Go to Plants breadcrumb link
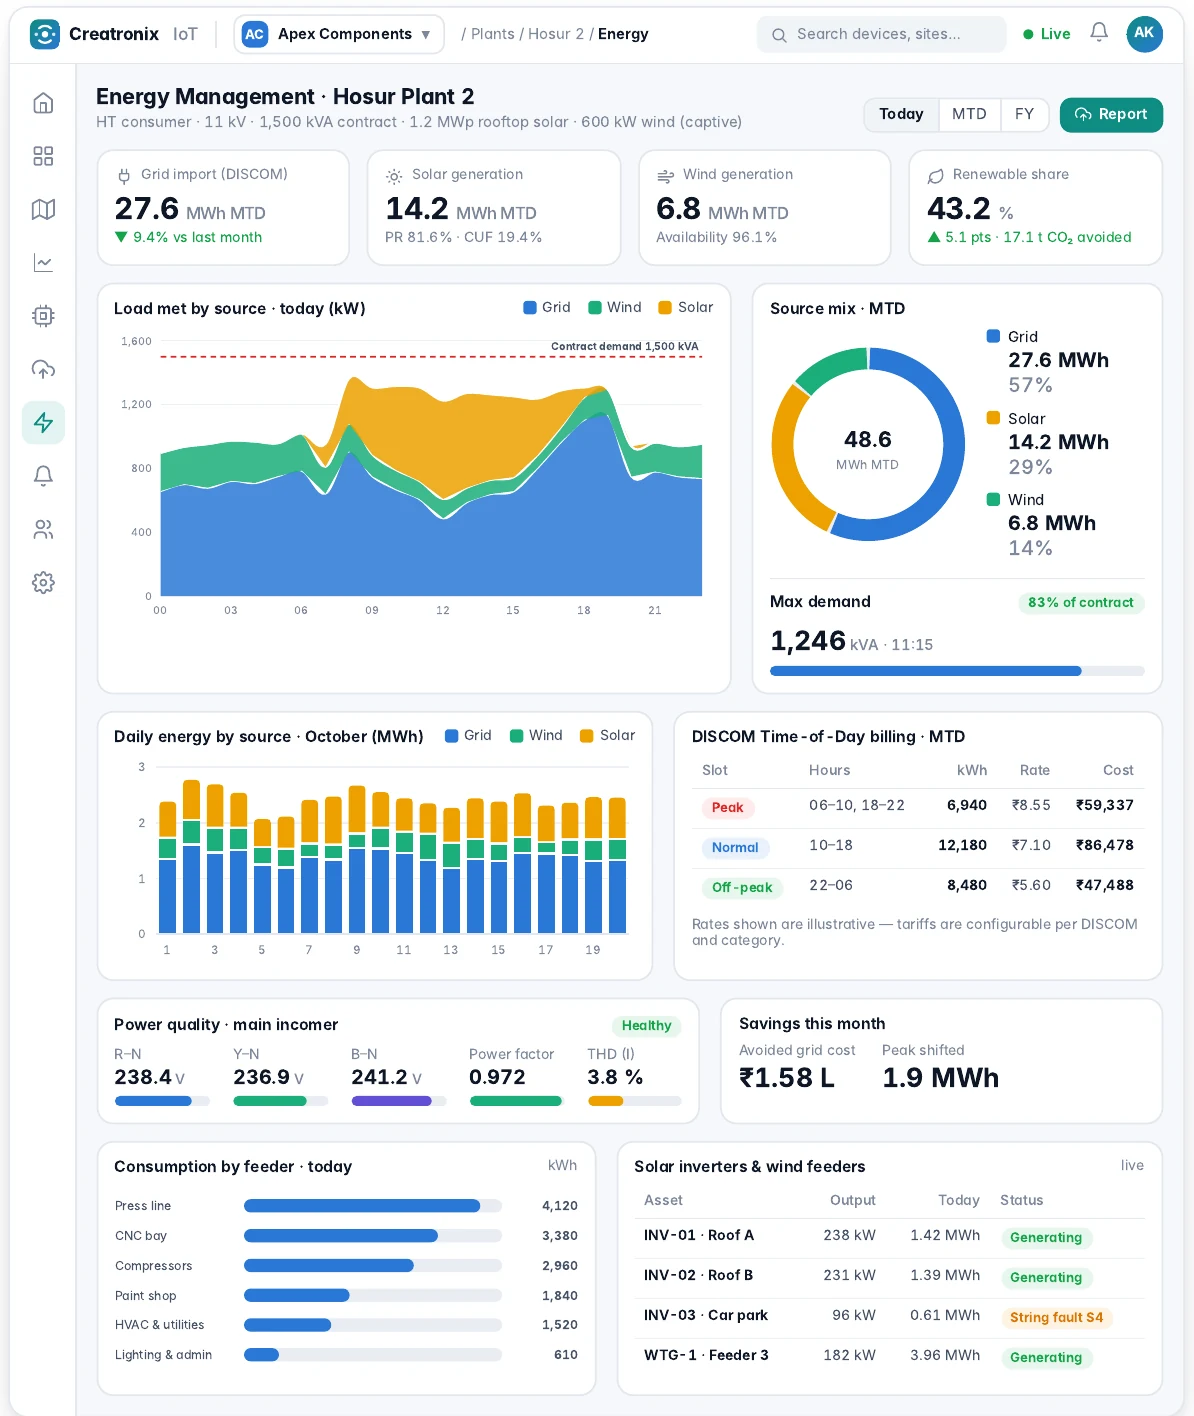 pos(493,34)
